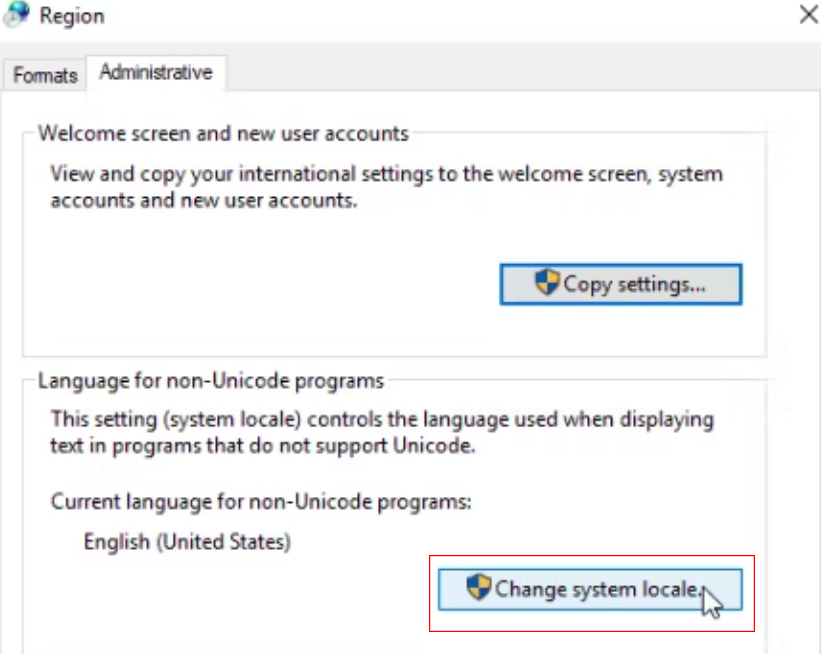Screen dimensions: 821x654
Task: Click the Region globe icon in title bar
Action: click(x=17, y=15)
